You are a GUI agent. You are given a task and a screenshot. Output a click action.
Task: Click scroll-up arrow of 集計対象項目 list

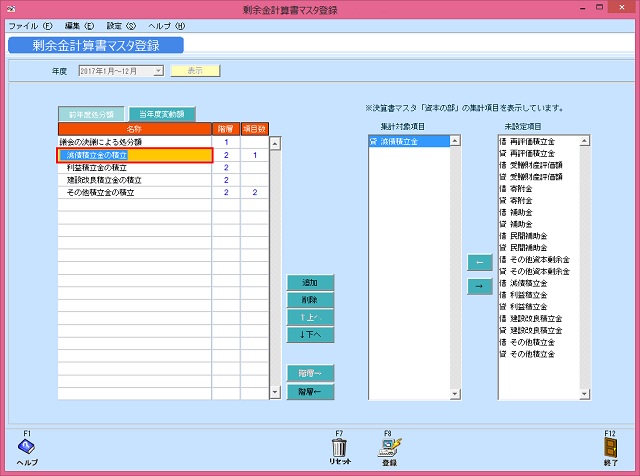coord(455,141)
